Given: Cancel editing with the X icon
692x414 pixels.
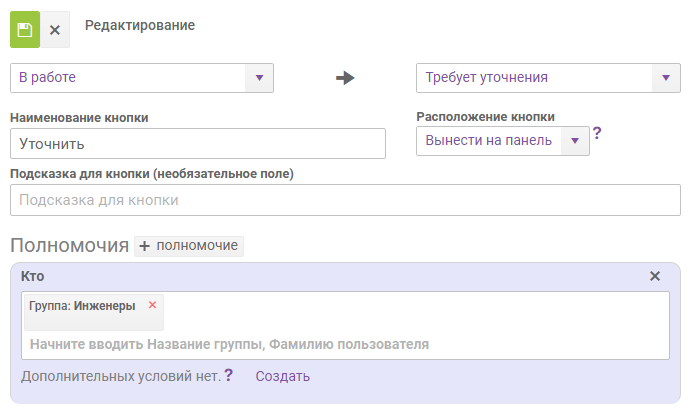Looking at the screenshot, I should pos(55,30).
